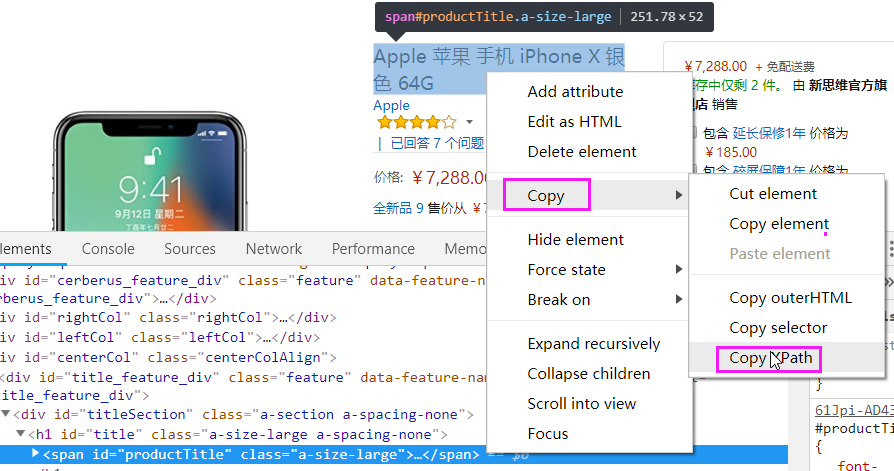Expand the Force state arrow

pyautogui.click(x=678, y=269)
